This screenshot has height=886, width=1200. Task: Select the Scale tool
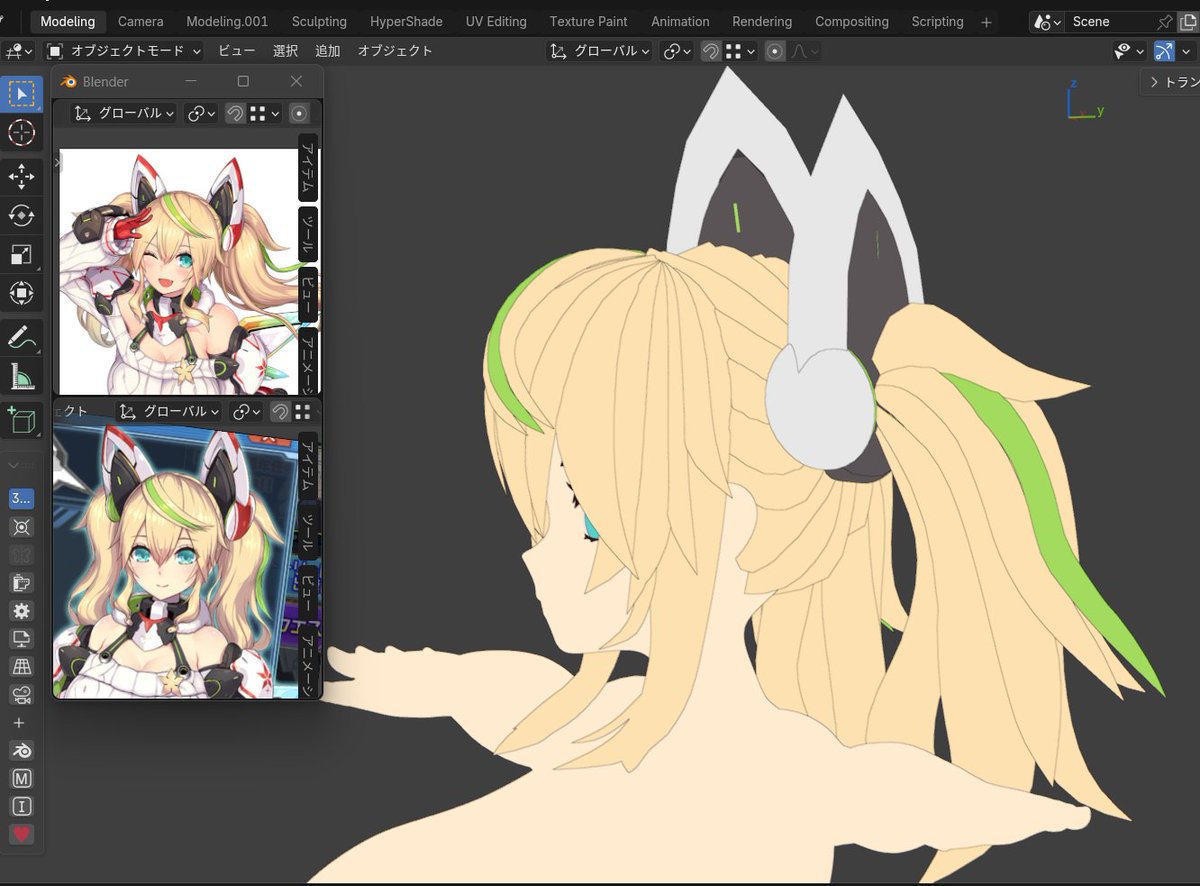coord(22,254)
